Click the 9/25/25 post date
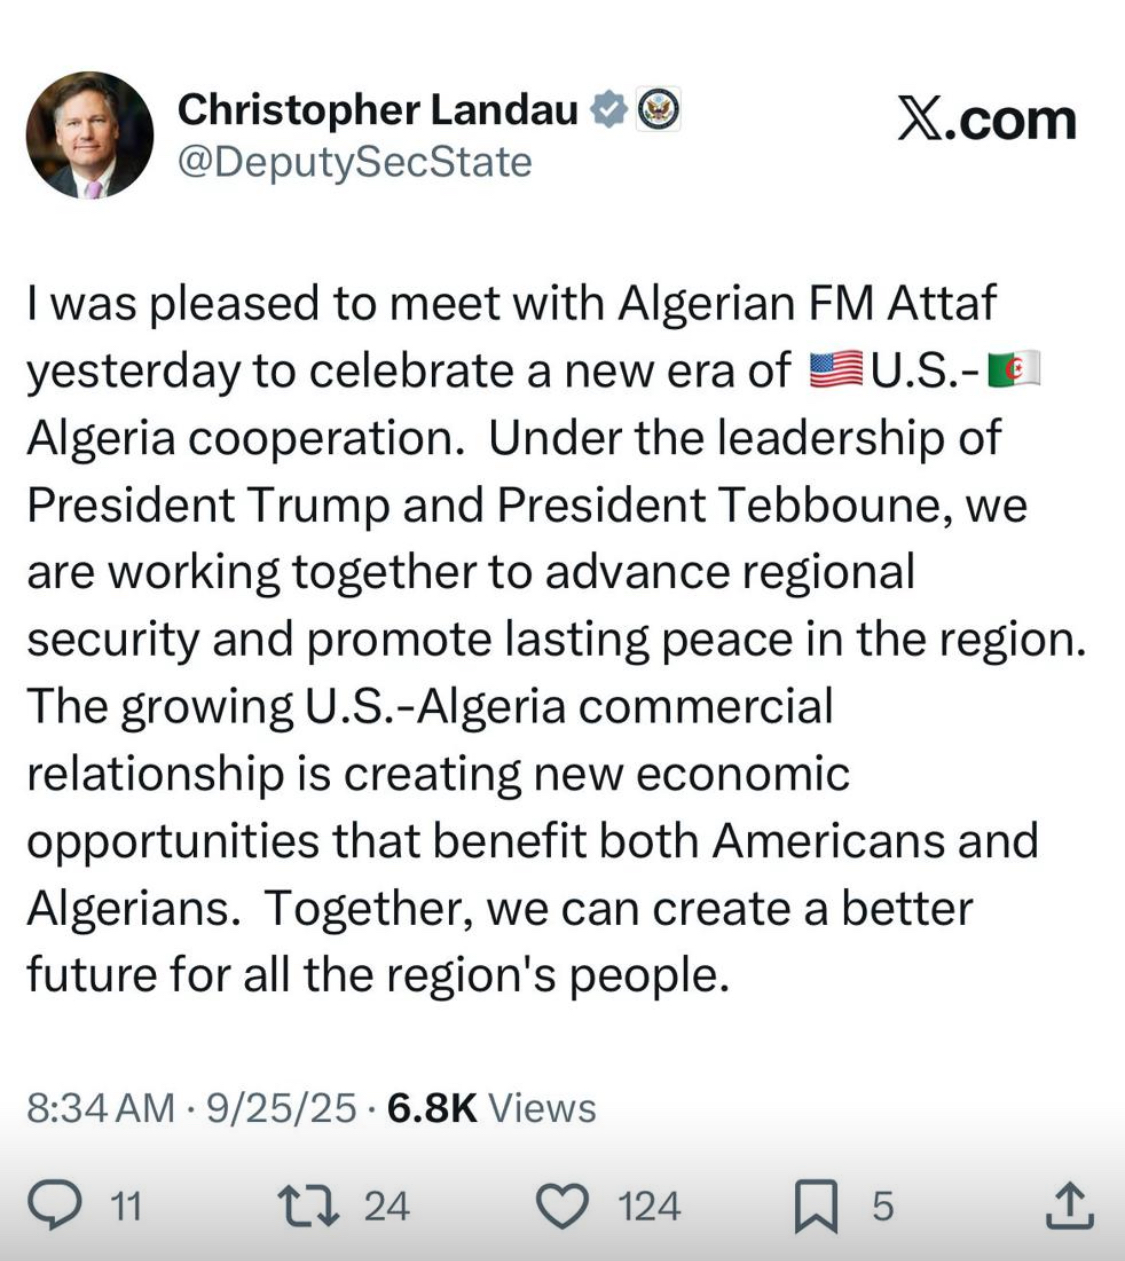Viewport: 1125px width, 1261px height. [x=281, y=1108]
